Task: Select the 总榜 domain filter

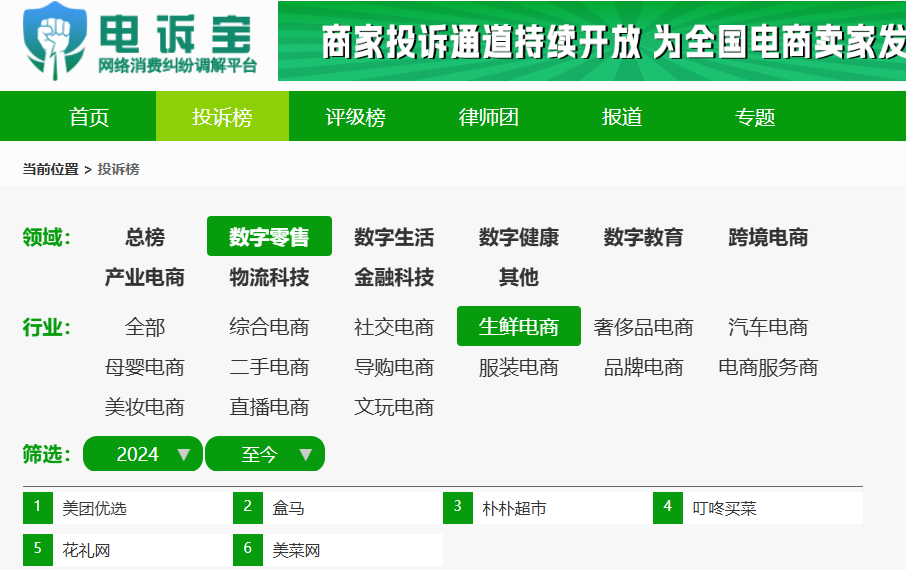Action: pos(145,237)
